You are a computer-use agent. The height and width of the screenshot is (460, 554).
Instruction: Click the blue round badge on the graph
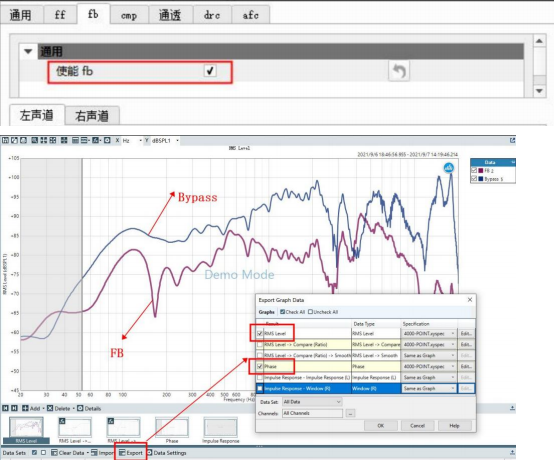pos(449,167)
